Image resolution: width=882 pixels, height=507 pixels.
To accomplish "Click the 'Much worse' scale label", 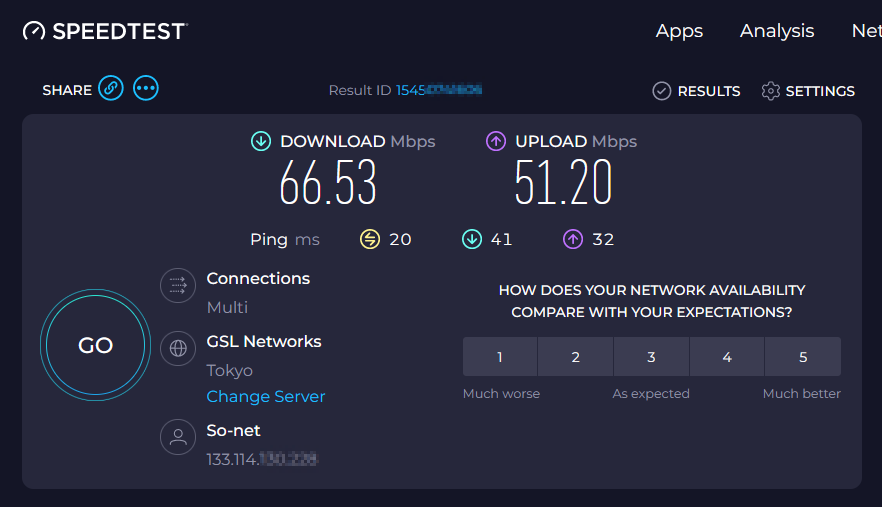I will [x=501, y=394].
